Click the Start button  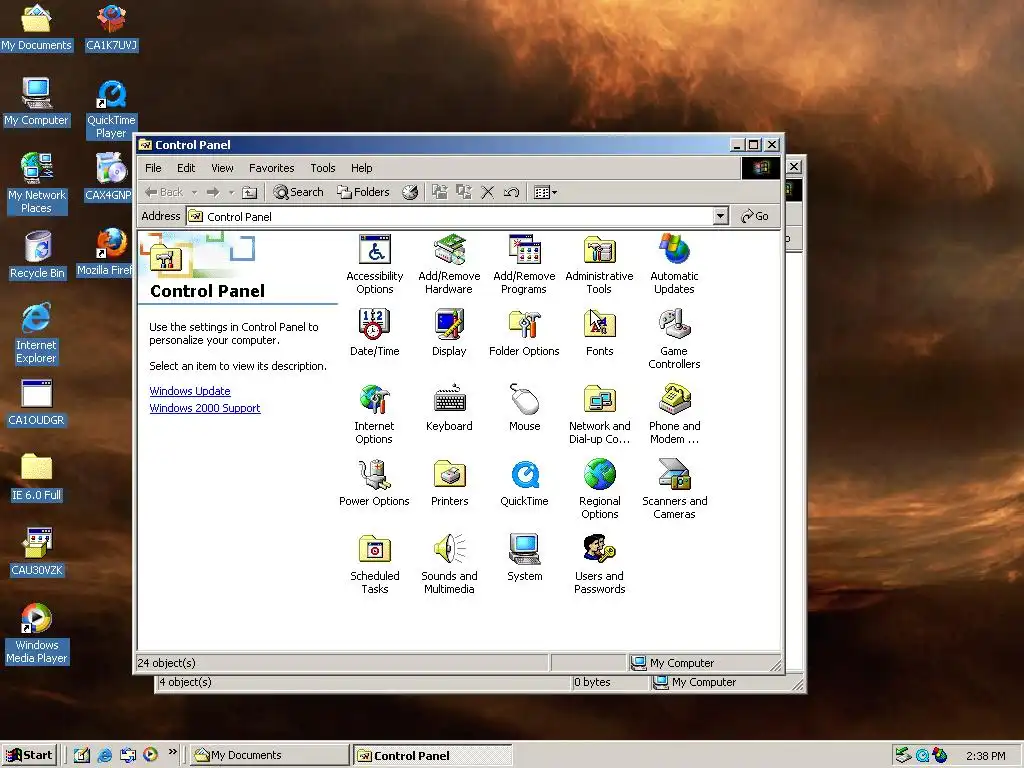pyautogui.click(x=29, y=755)
